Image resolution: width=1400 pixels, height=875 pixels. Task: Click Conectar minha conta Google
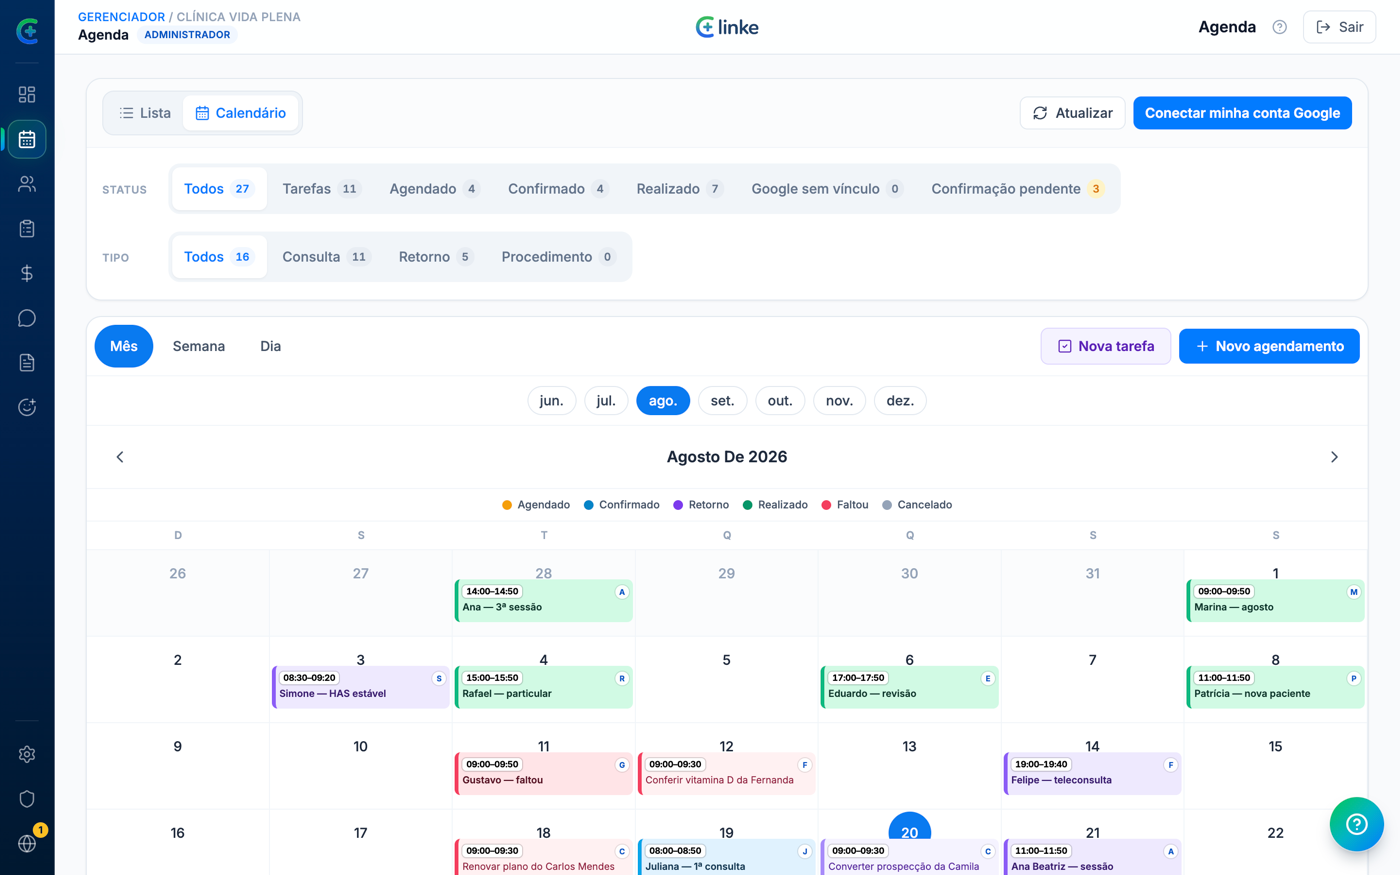[1242, 113]
